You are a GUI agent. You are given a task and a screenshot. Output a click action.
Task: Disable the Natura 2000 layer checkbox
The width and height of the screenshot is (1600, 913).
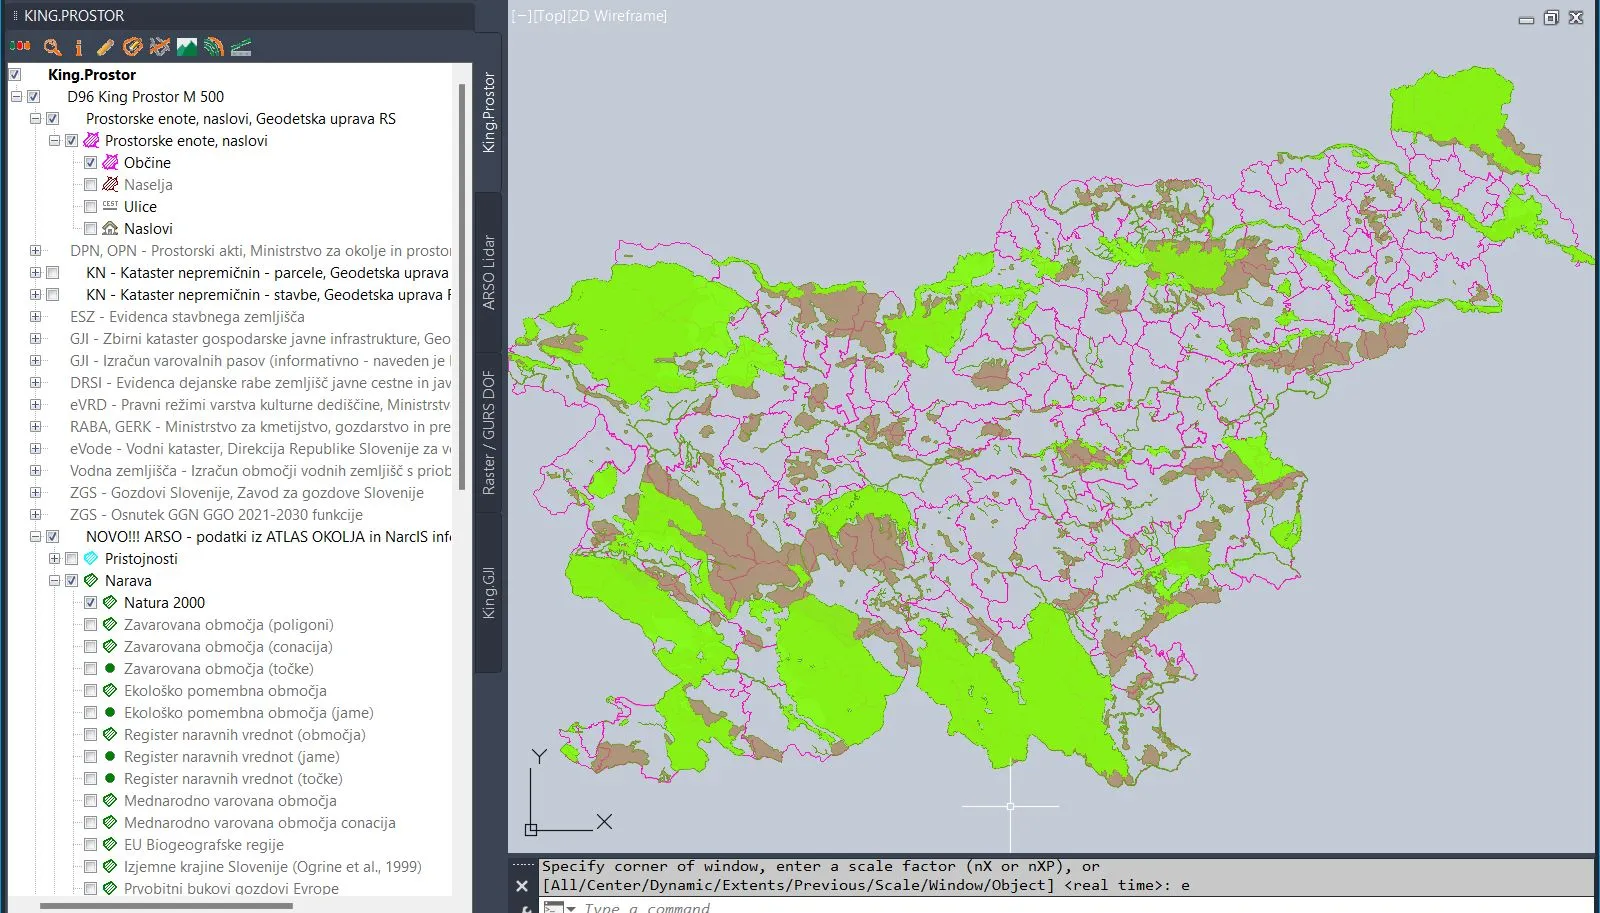[91, 603]
